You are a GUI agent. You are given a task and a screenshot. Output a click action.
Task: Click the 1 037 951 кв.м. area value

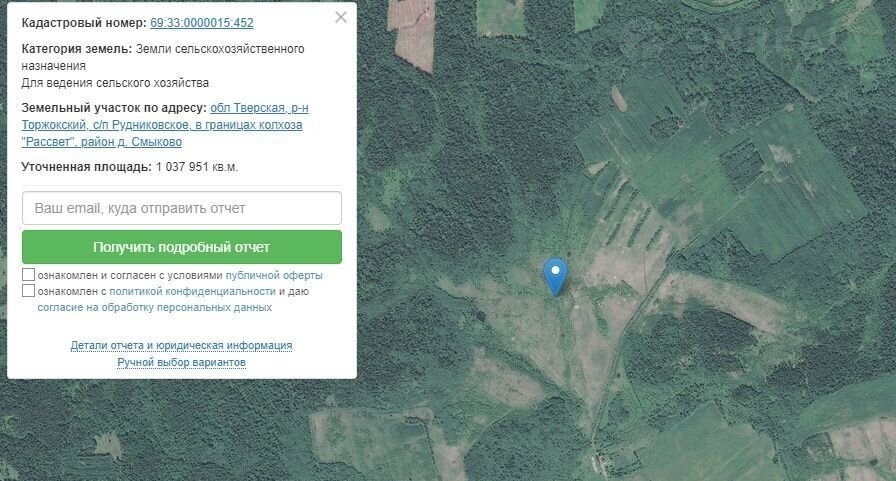pos(197,167)
